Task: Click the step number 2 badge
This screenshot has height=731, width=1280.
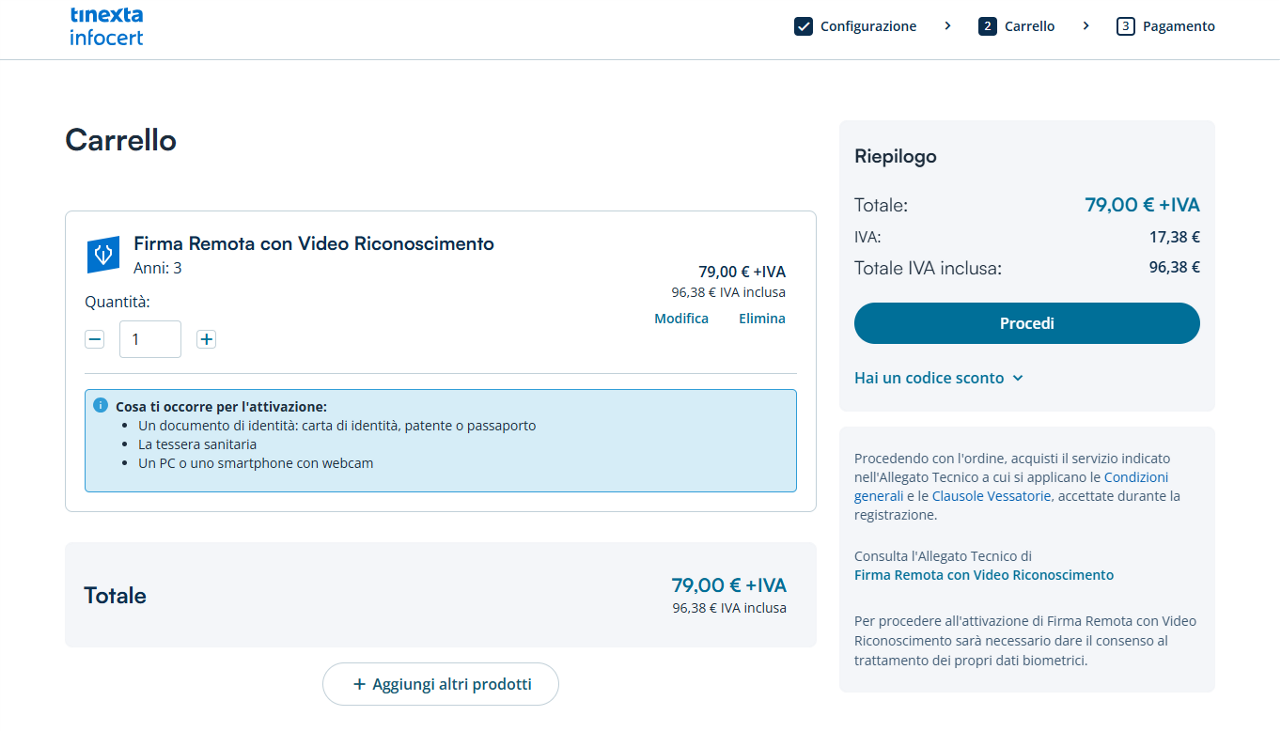Action: 987,26
